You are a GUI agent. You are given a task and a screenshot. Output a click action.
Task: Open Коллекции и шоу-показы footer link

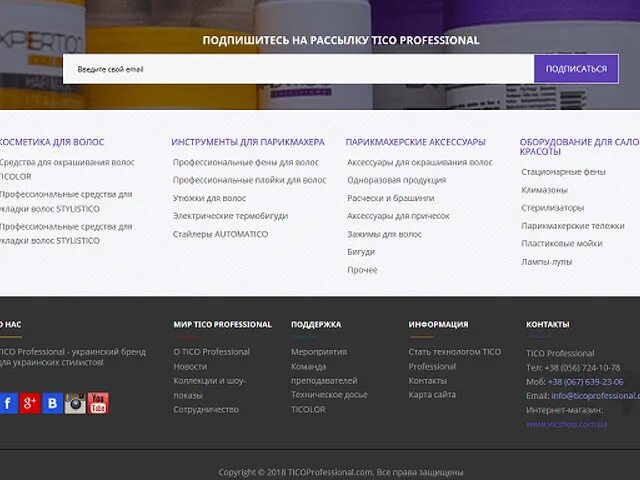click(x=209, y=388)
